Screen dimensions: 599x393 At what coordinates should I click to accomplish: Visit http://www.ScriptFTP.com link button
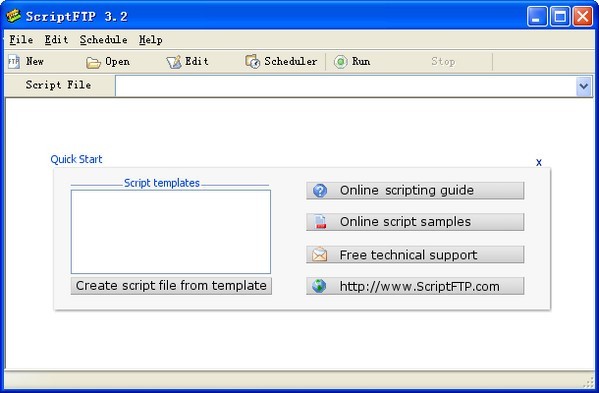point(415,286)
